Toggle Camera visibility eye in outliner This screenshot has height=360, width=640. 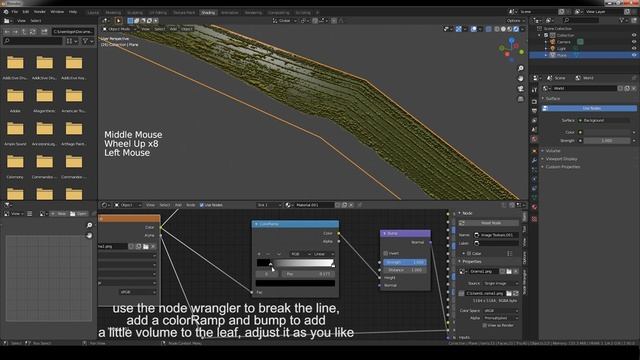(634, 42)
